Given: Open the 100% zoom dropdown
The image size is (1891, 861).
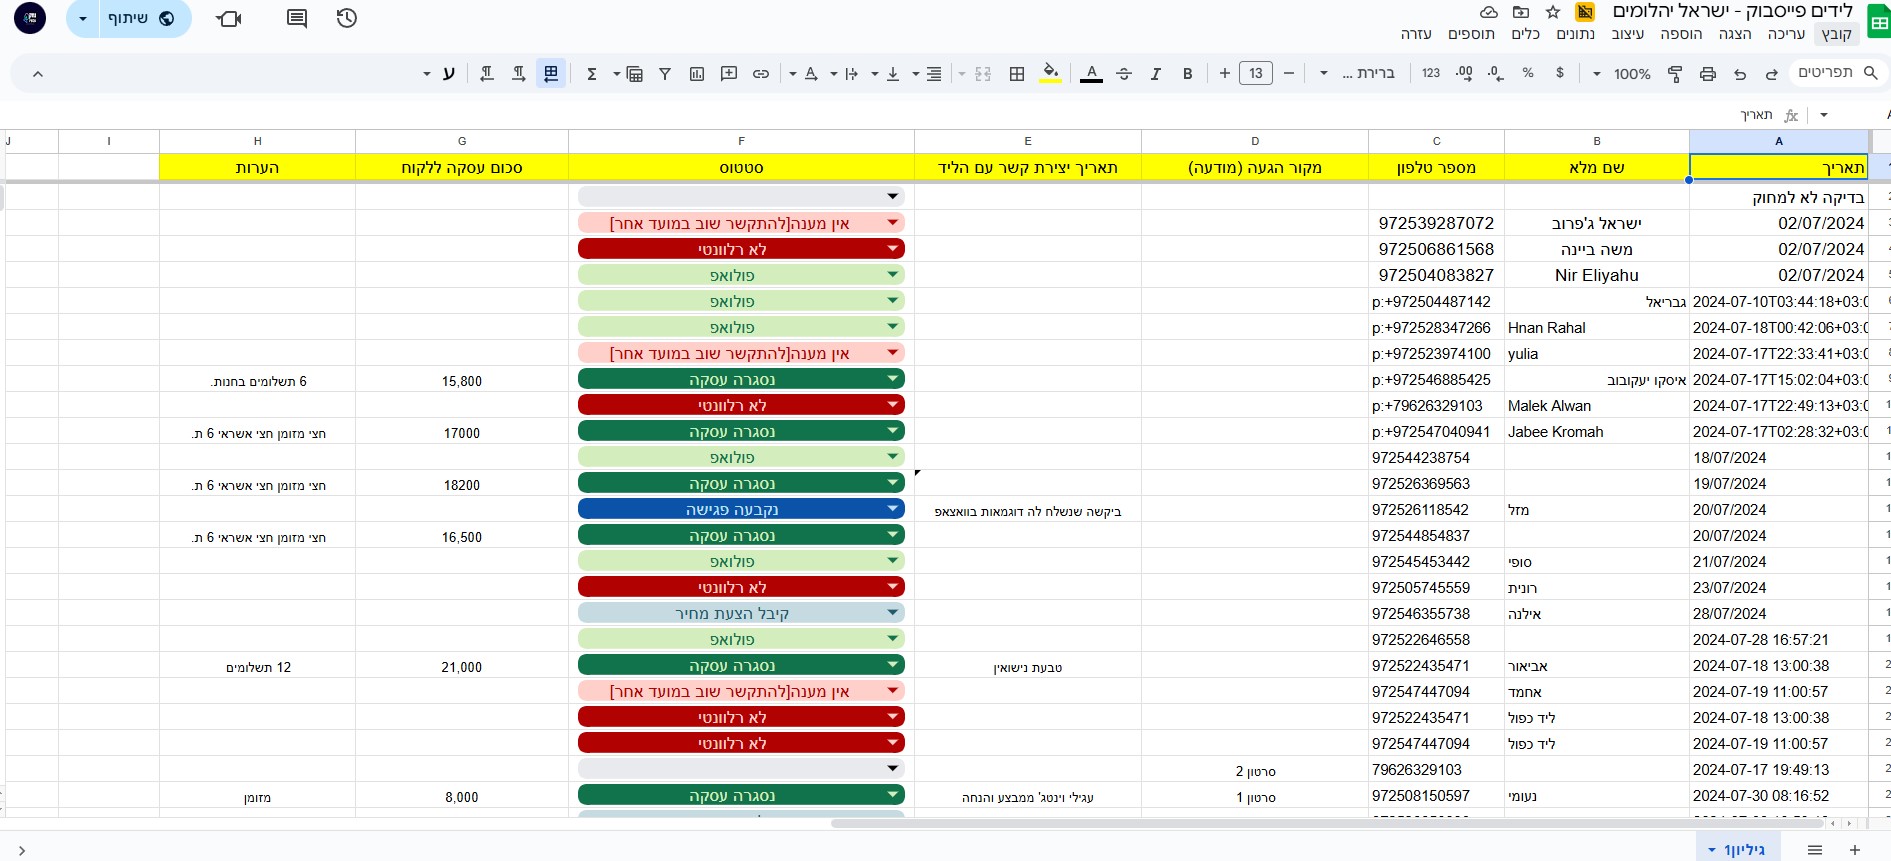Looking at the screenshot, I should [1623, 73].
